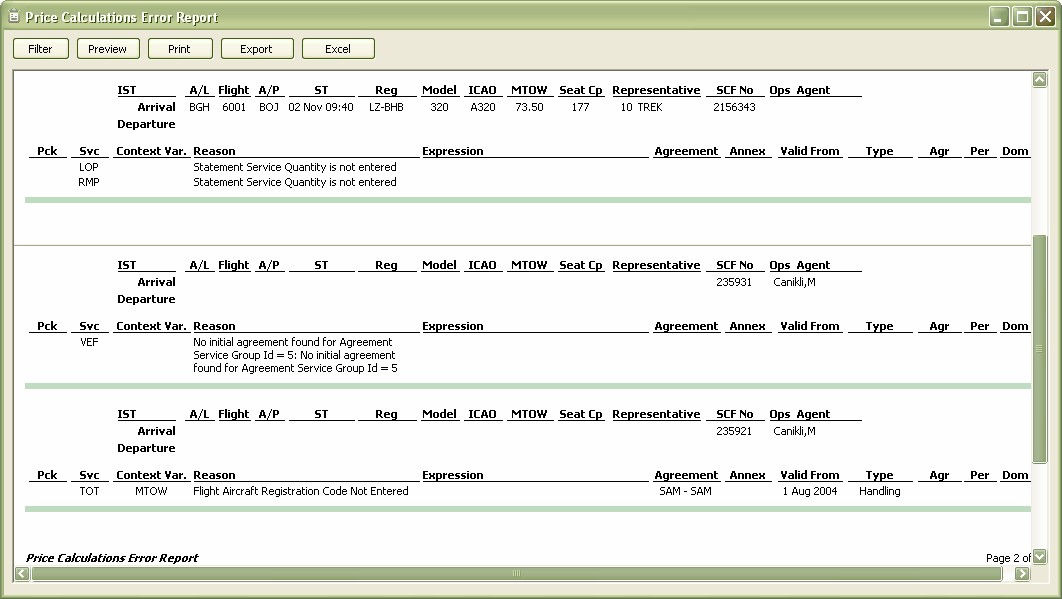Click the "Page 2 of" page indicator
1062x599 pixels.
[x=1008, y=558]
